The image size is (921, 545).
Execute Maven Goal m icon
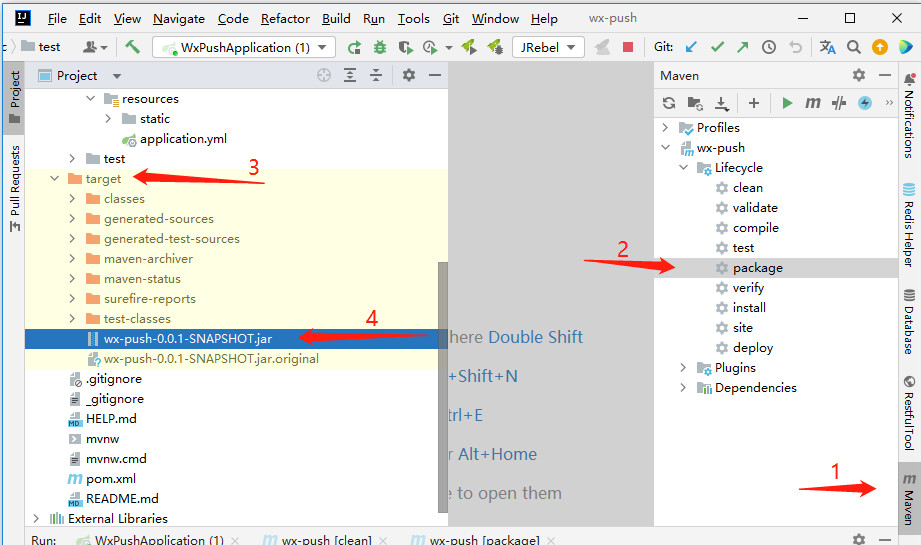[813, 103]
